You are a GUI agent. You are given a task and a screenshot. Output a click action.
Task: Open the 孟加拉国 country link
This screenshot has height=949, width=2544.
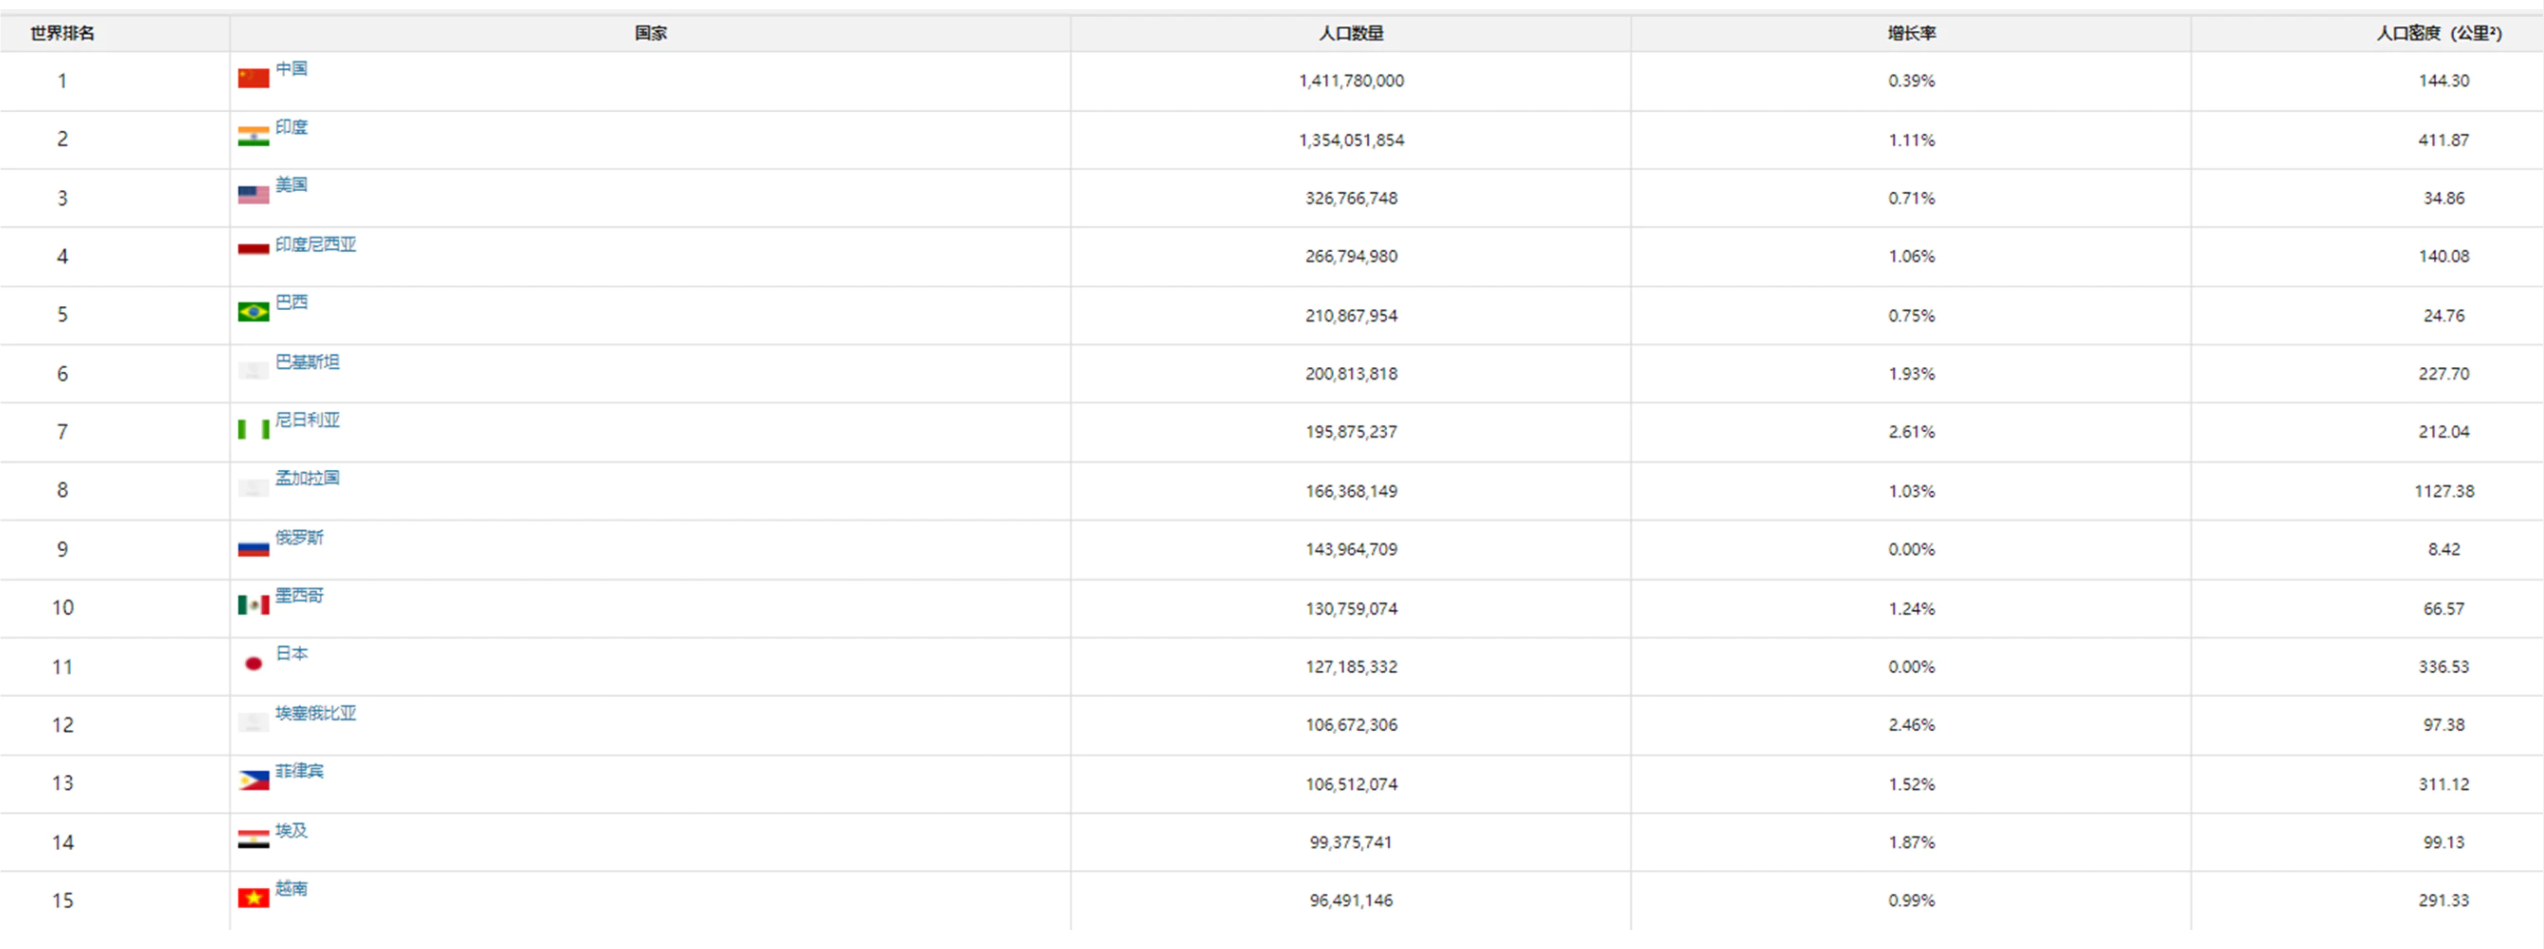[x=307, y=478]
